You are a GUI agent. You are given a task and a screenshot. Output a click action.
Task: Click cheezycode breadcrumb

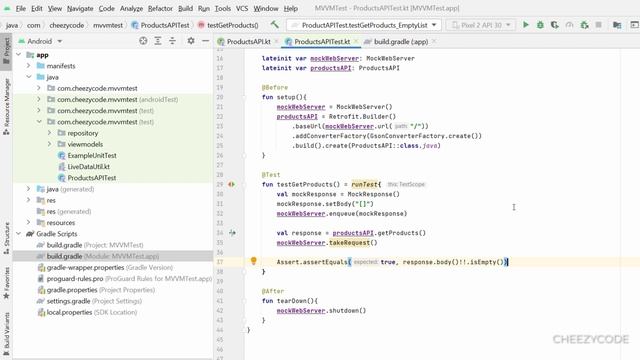point(67,25)
